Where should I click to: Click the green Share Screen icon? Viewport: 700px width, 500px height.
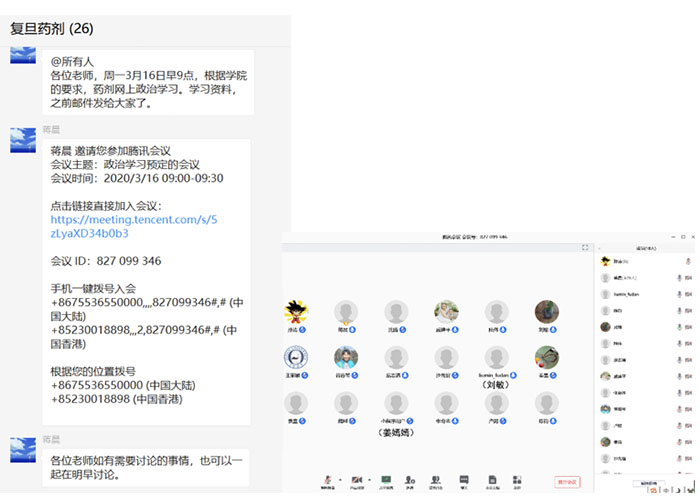pyautogui.click(x=386, y=483)
